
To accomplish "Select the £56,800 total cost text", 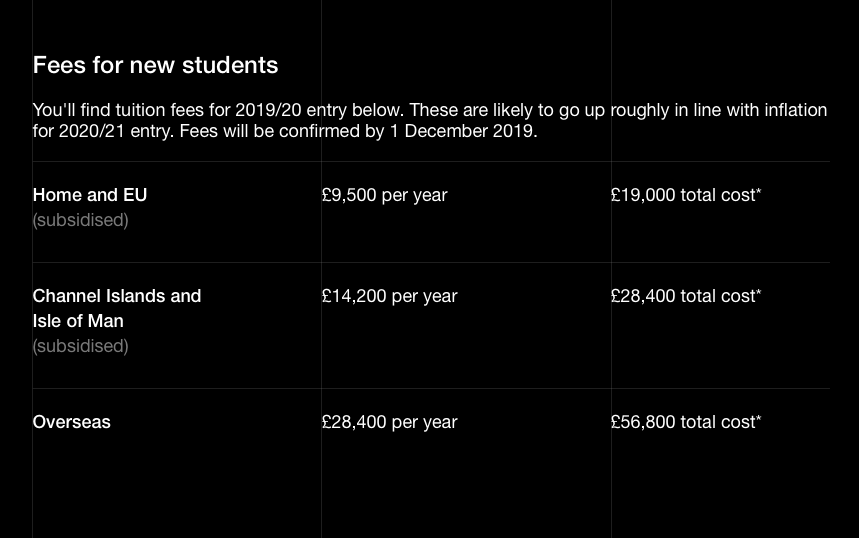I will point(682,422).
